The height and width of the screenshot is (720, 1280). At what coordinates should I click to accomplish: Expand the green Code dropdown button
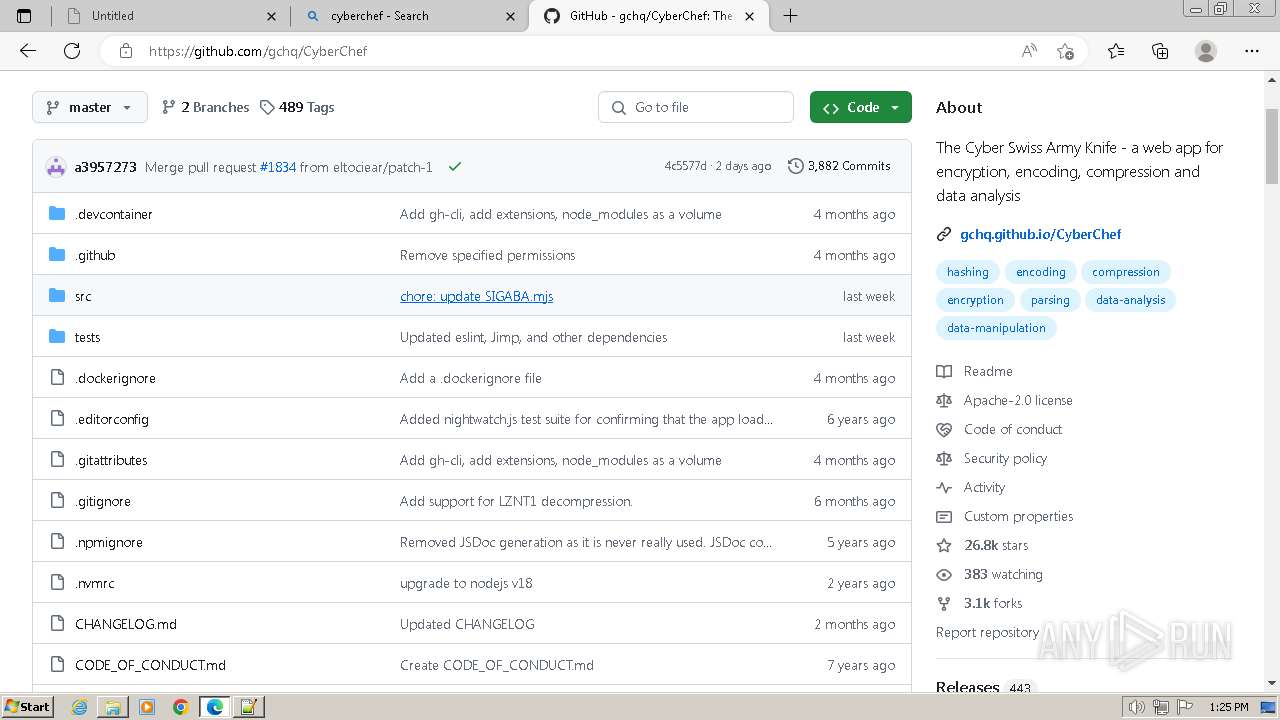coord(861,107)
